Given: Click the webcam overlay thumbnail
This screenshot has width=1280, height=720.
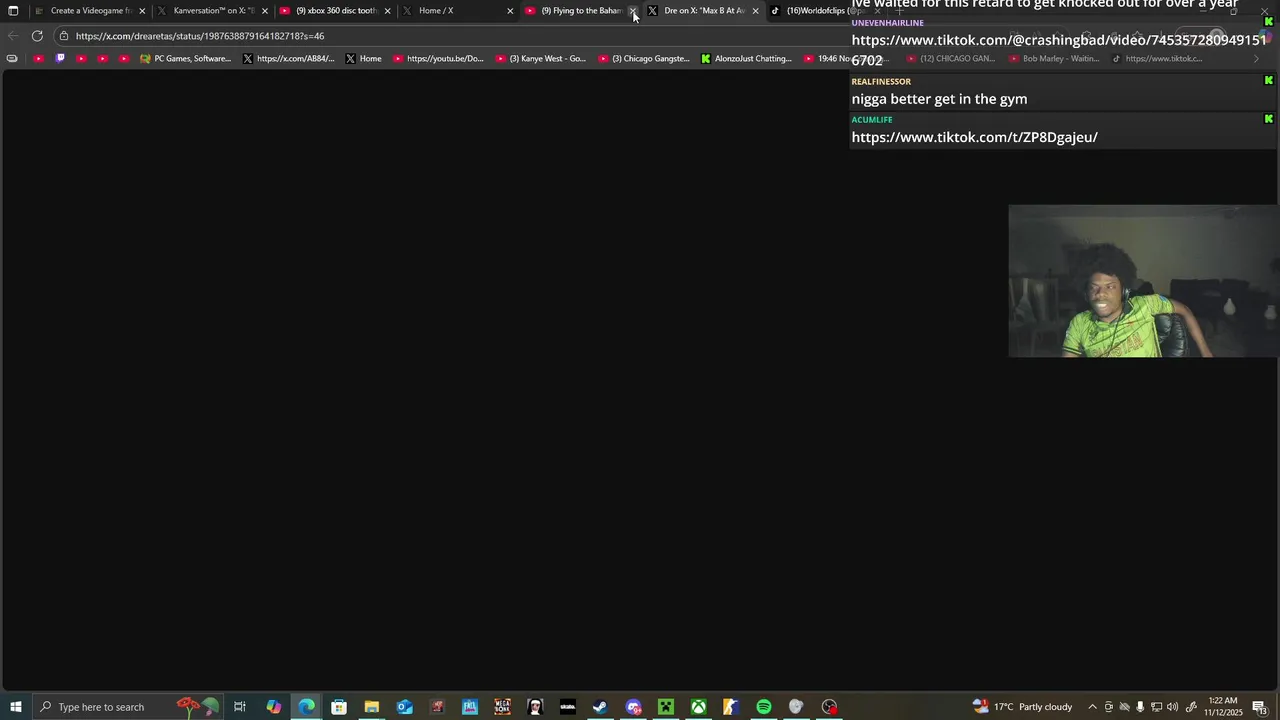Looking at the screenshot, I should pos(1143,281).
